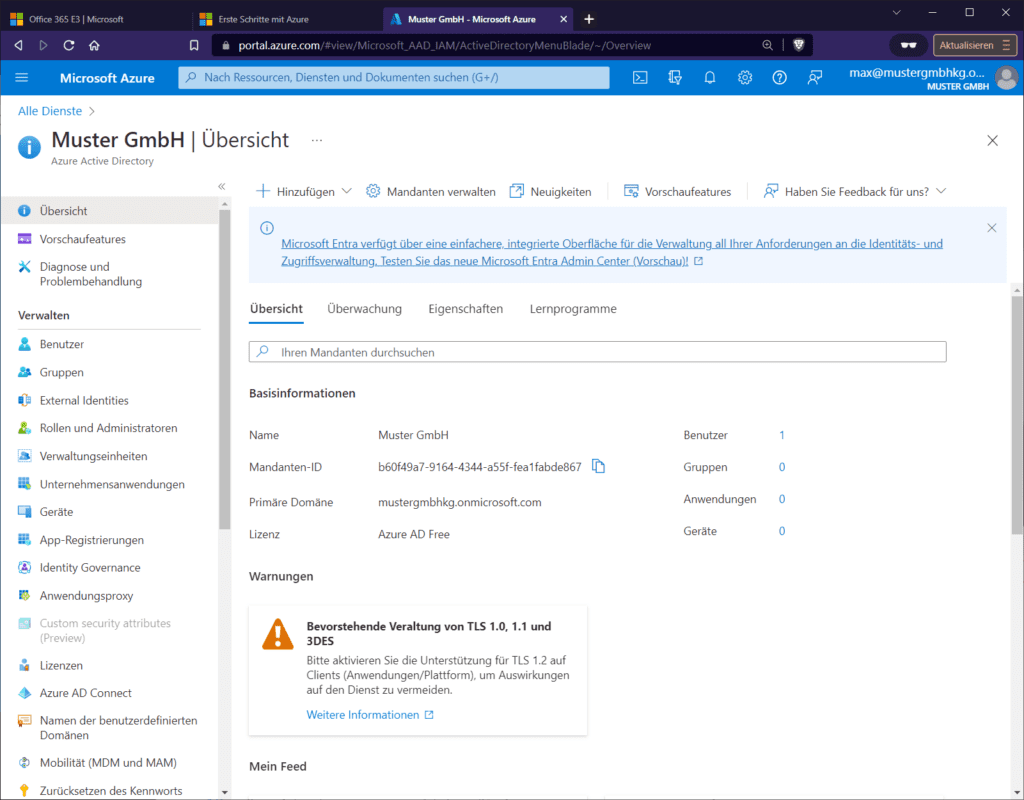Go to the browser home page

click(x=94, y=45)
